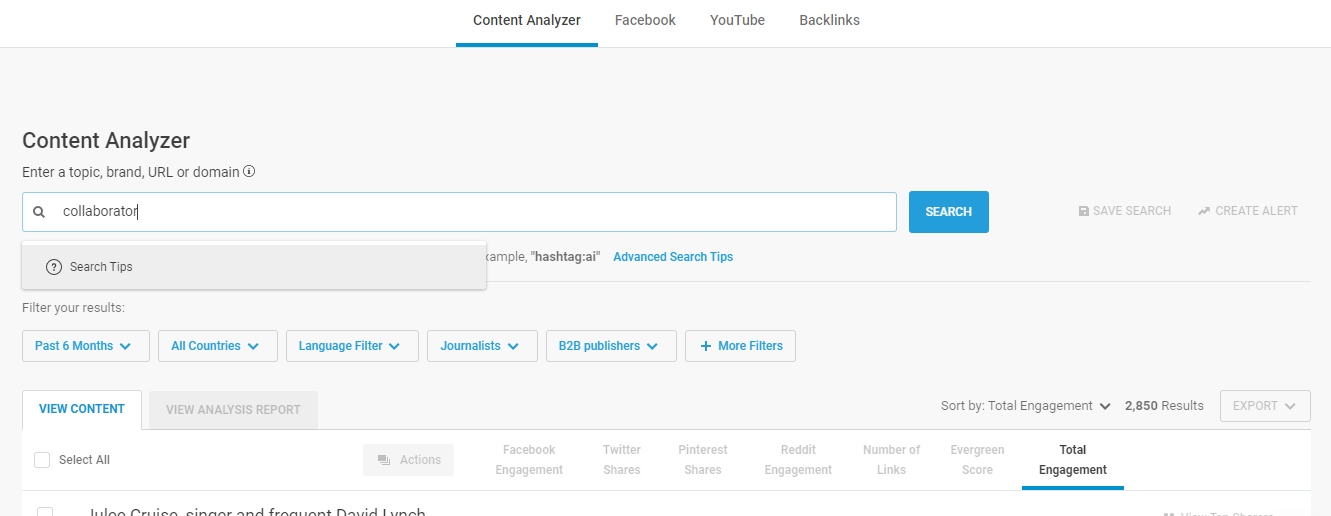Viewport: 1331px width, 516px height.
Task: Sort by Number of Links column
Action: 891,460
